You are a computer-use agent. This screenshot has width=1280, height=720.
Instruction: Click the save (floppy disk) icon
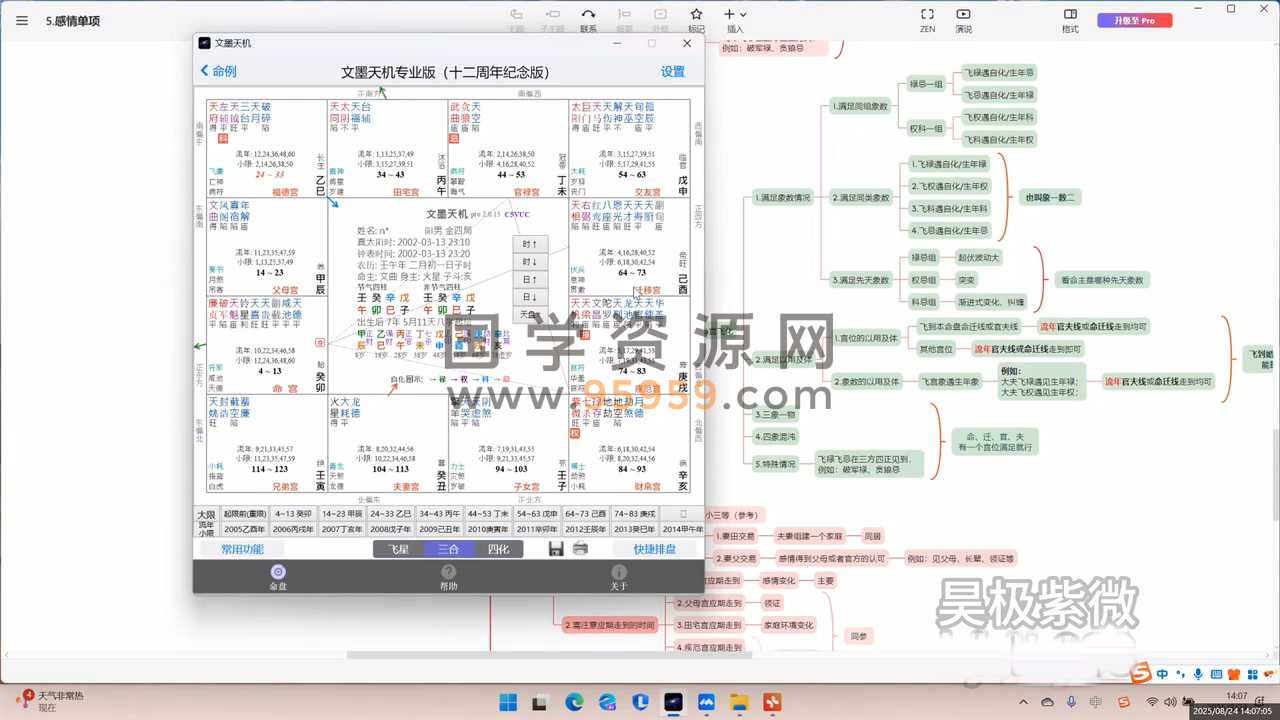point(556,548)
